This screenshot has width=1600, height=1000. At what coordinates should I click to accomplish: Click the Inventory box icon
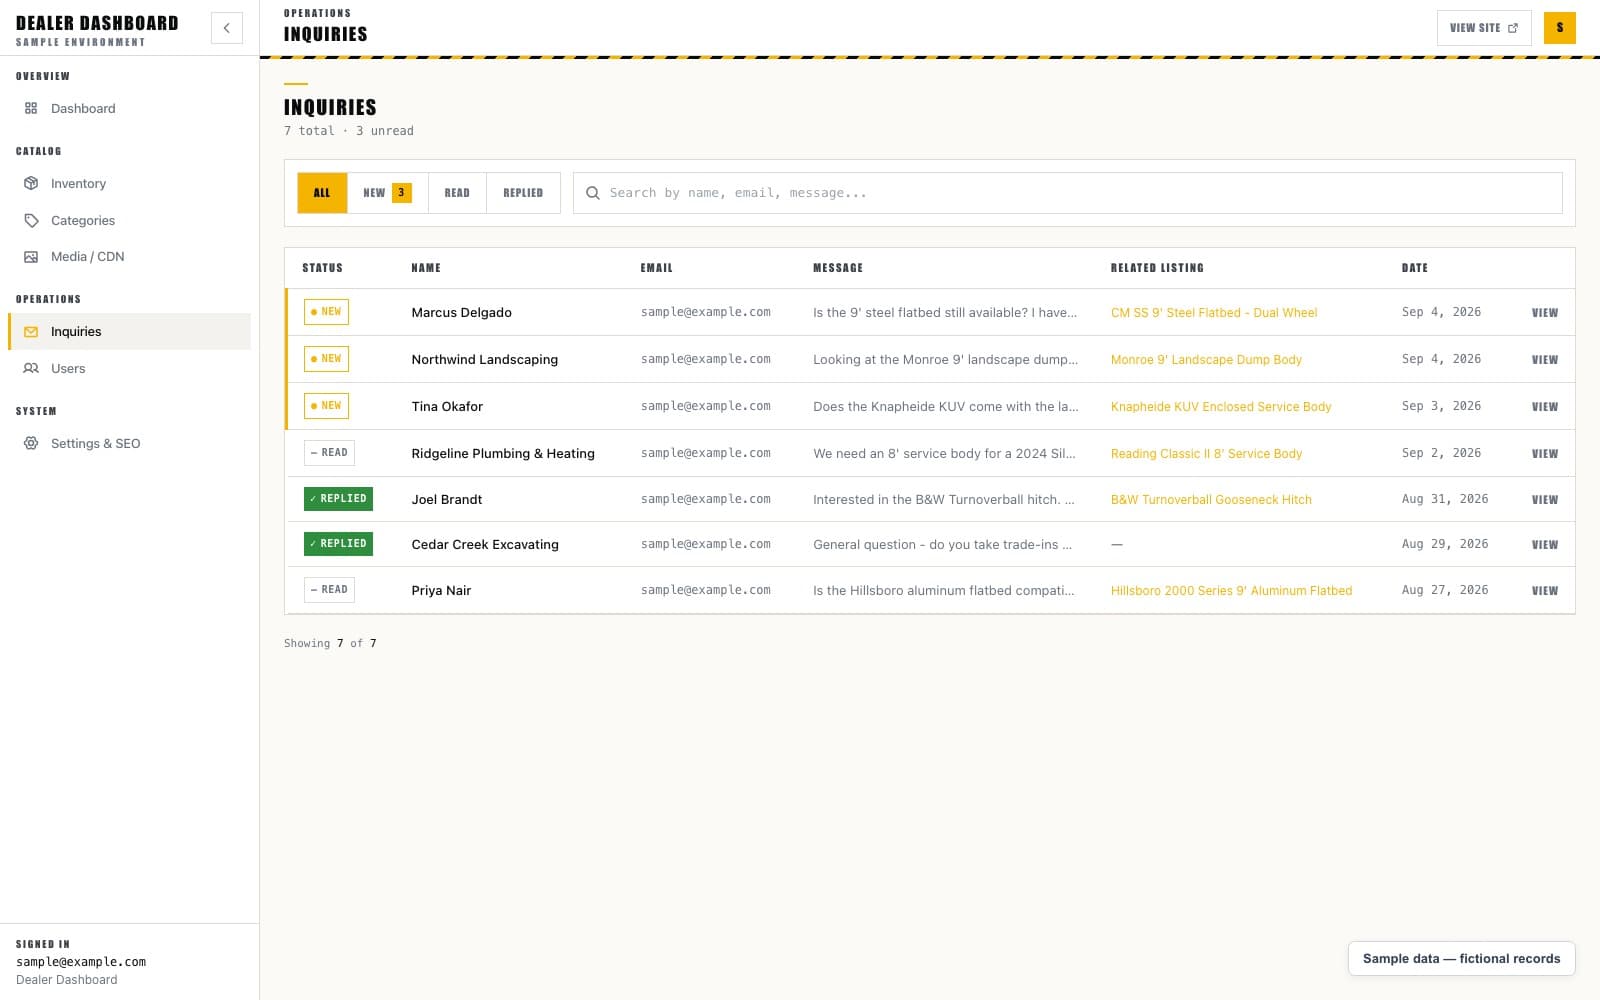[31, 183]
